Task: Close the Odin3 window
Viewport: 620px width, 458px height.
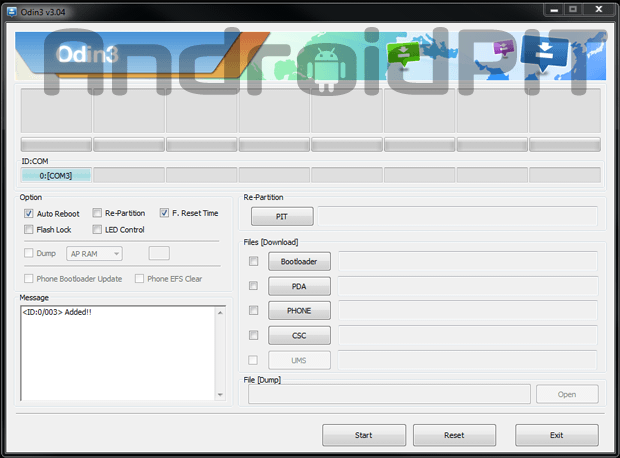Action: pyautogui.click(x=599, y=9)
